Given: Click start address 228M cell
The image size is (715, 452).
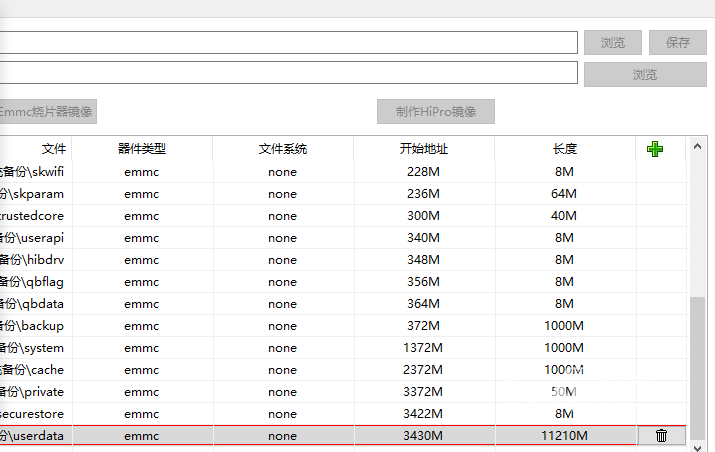Looking at the screenshot, I should coord(424,172).
